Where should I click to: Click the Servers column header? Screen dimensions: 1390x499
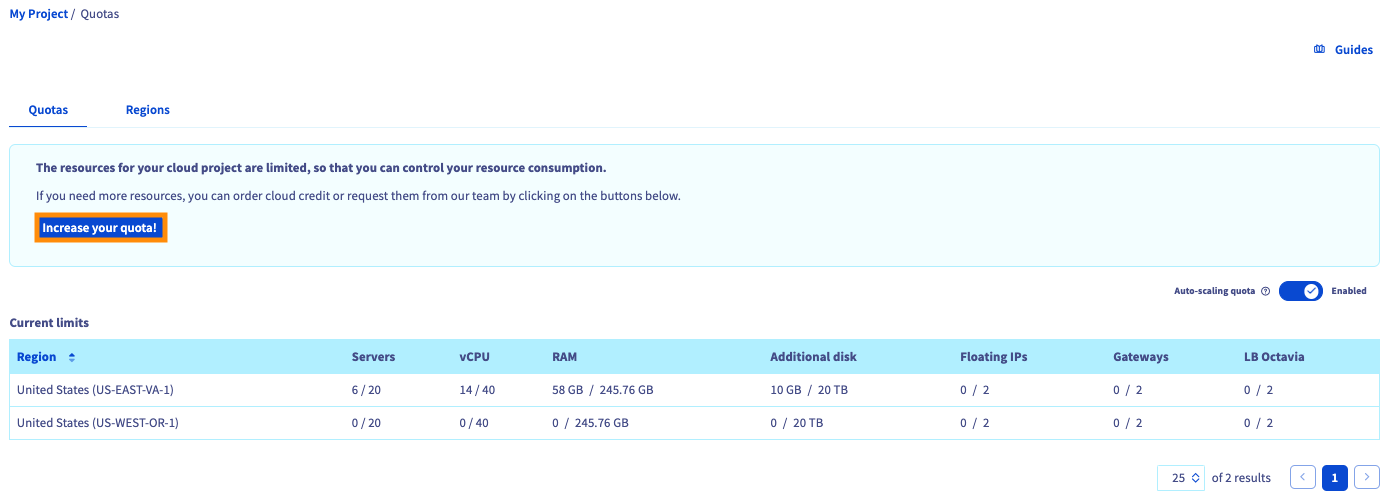click(x=373, y=357)
